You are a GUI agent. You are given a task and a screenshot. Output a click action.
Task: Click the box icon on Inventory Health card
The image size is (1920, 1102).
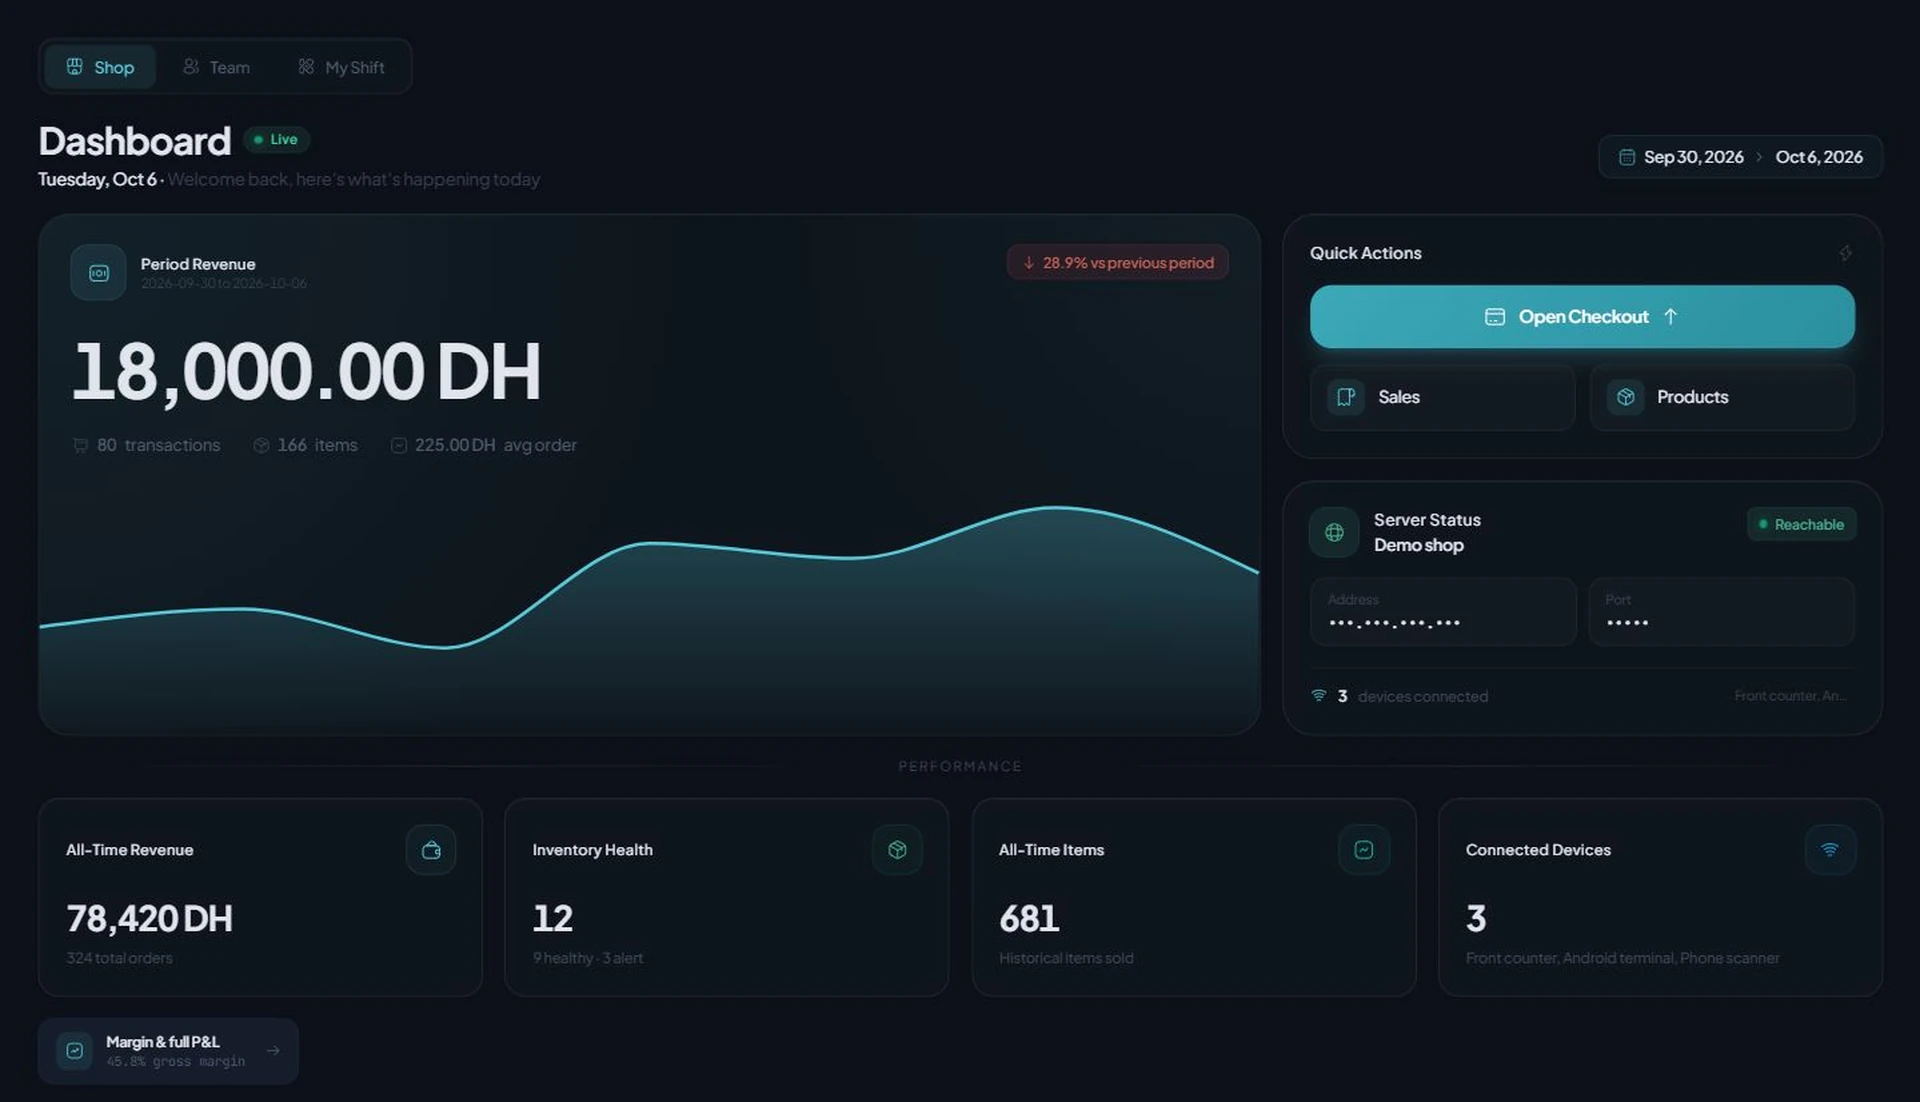pyautogui.click(x=897, y=850)
